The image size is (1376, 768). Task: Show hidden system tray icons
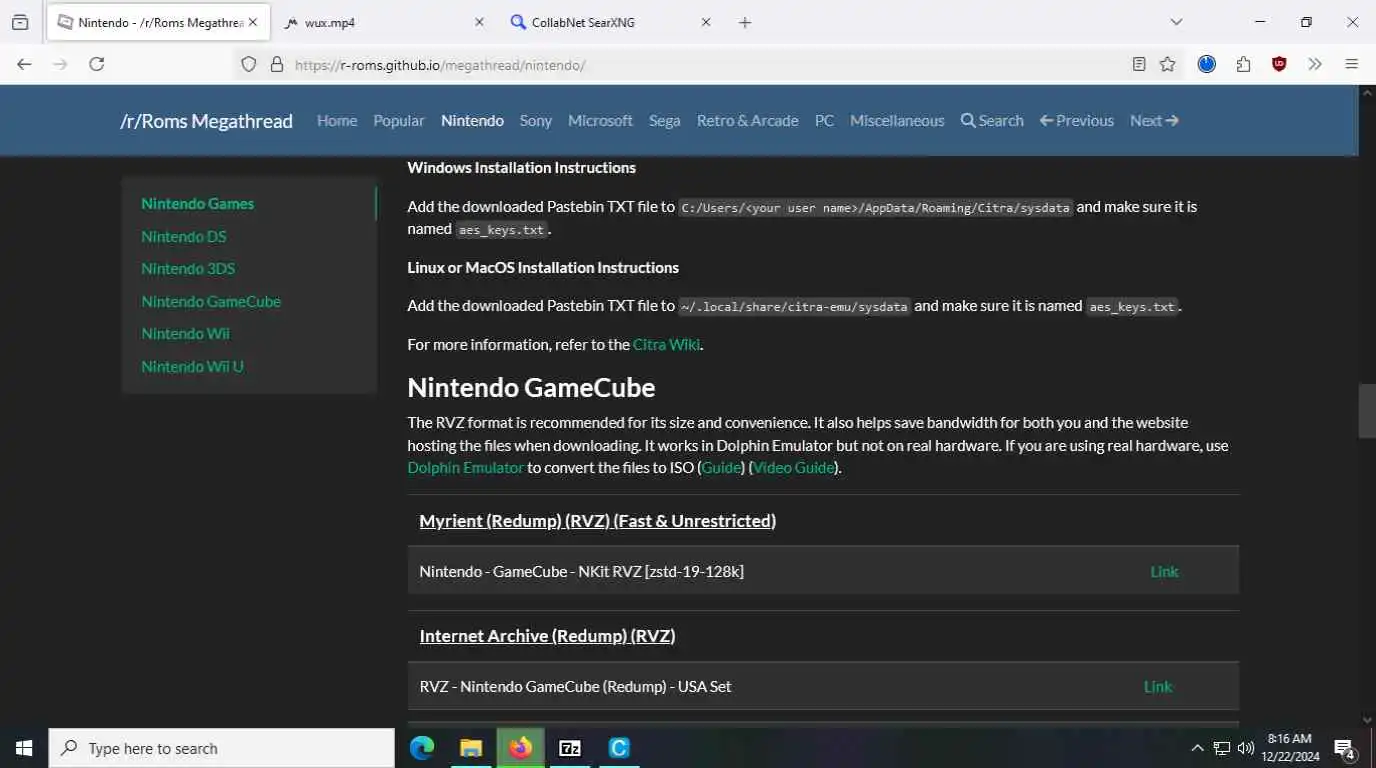[1197, 748]
